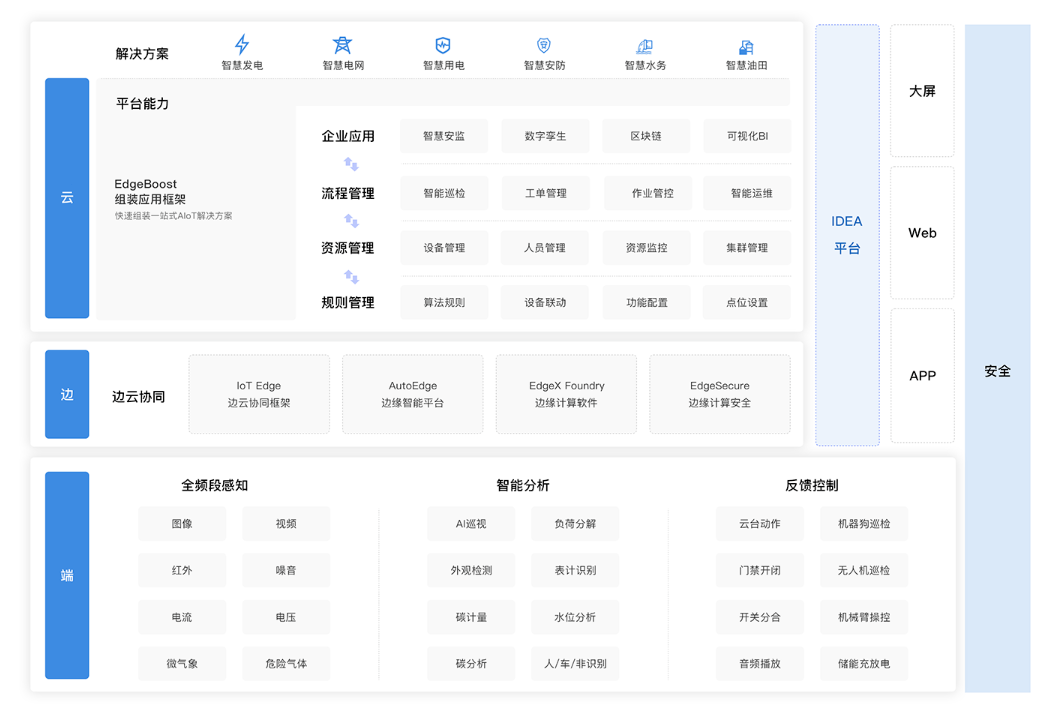Click 外观检测 analysis box
The image size is (1061, 718).
click(471, 570)
